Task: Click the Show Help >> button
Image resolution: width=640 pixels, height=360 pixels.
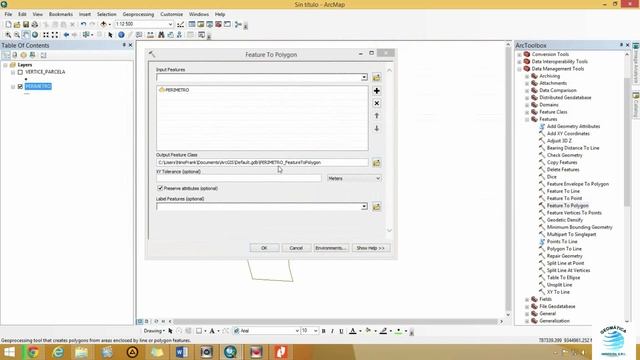Action: 371,248
